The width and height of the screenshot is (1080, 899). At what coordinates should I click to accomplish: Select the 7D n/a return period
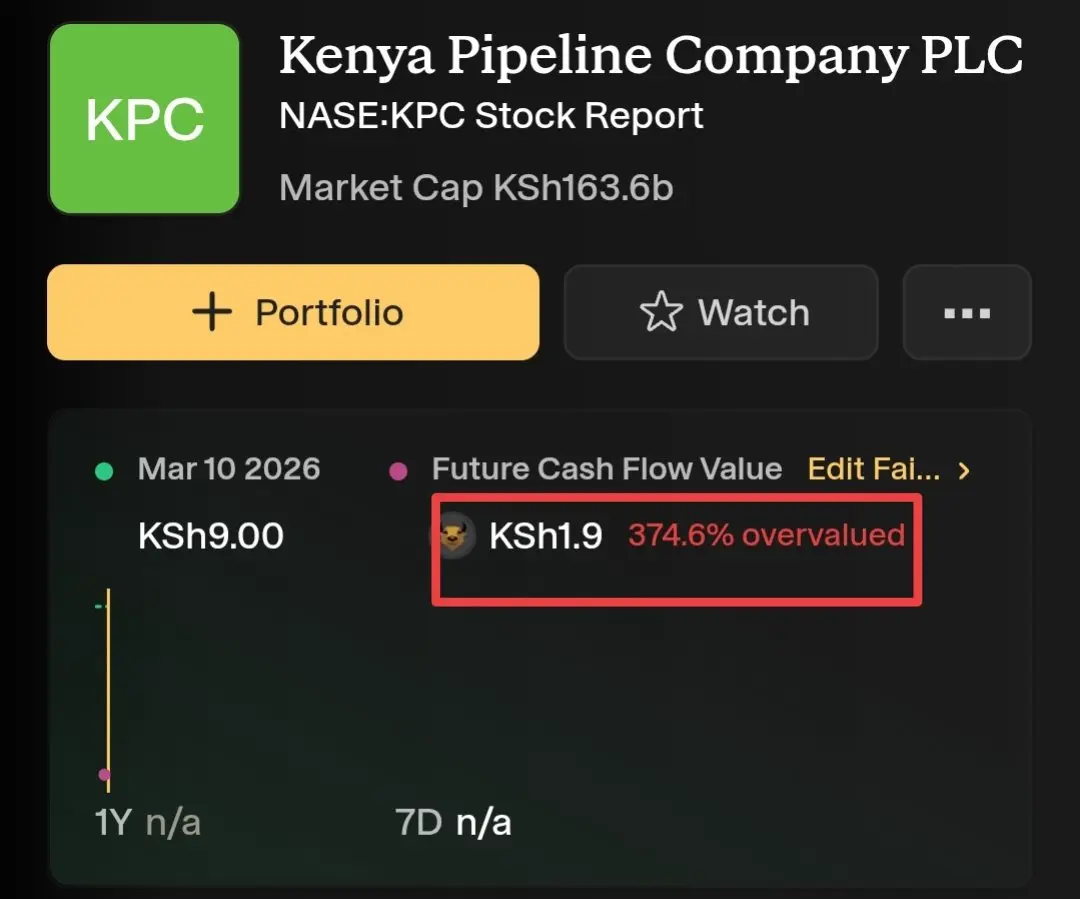tap(453, 822)
